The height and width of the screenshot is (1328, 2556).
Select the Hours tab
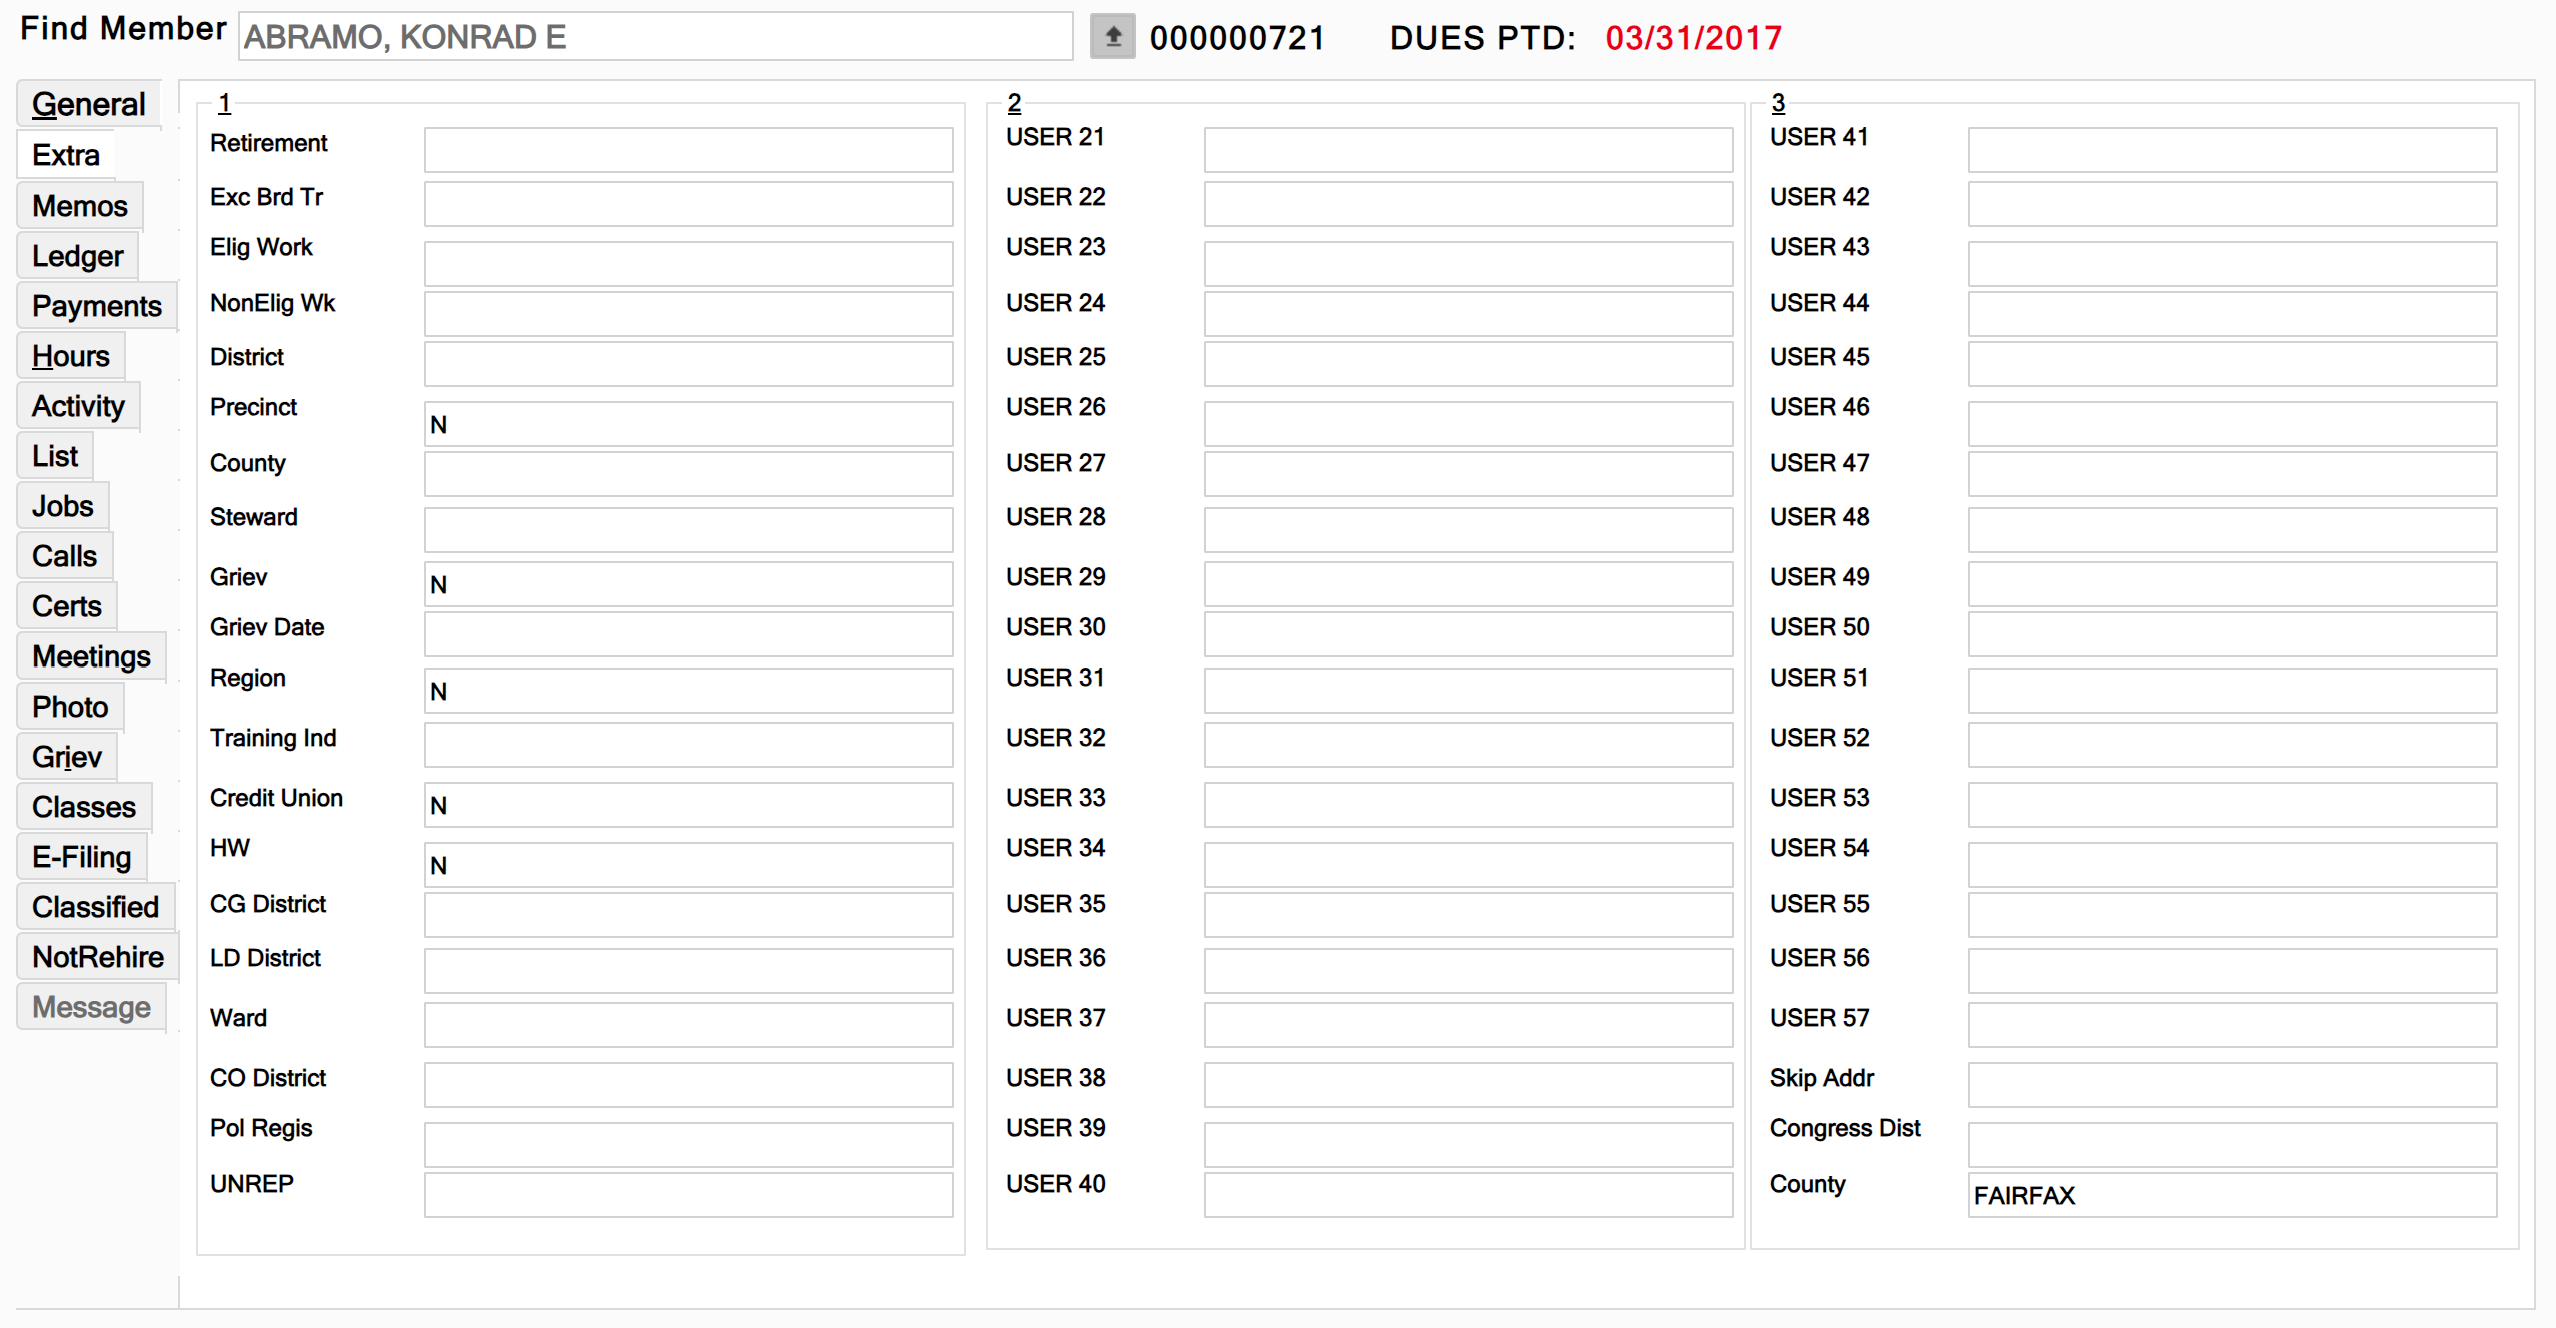coord(70,356)
